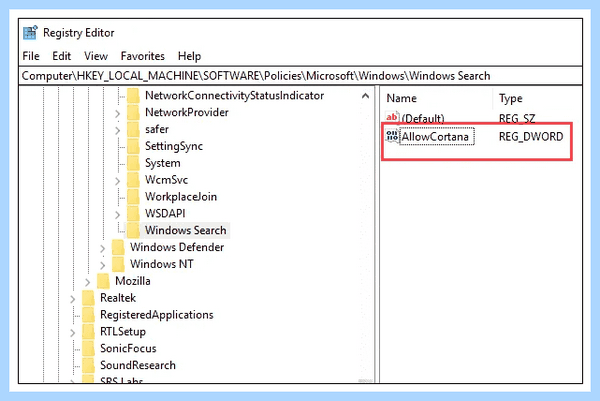Expand the Mozilla key
Screen dimensions: 600x401
88,282
